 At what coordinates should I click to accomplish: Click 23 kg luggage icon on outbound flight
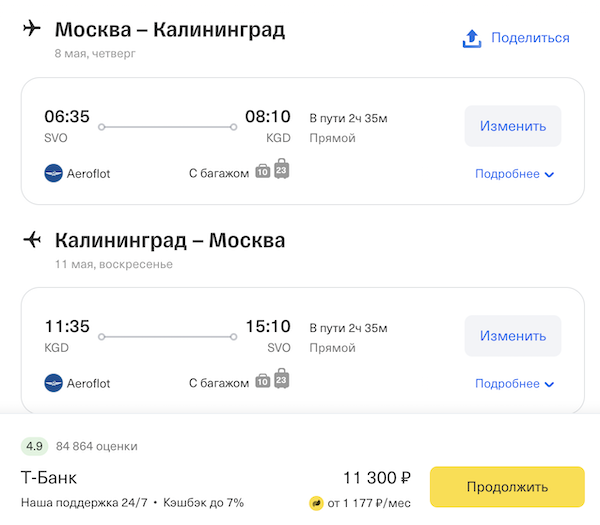tap(282, 169)
